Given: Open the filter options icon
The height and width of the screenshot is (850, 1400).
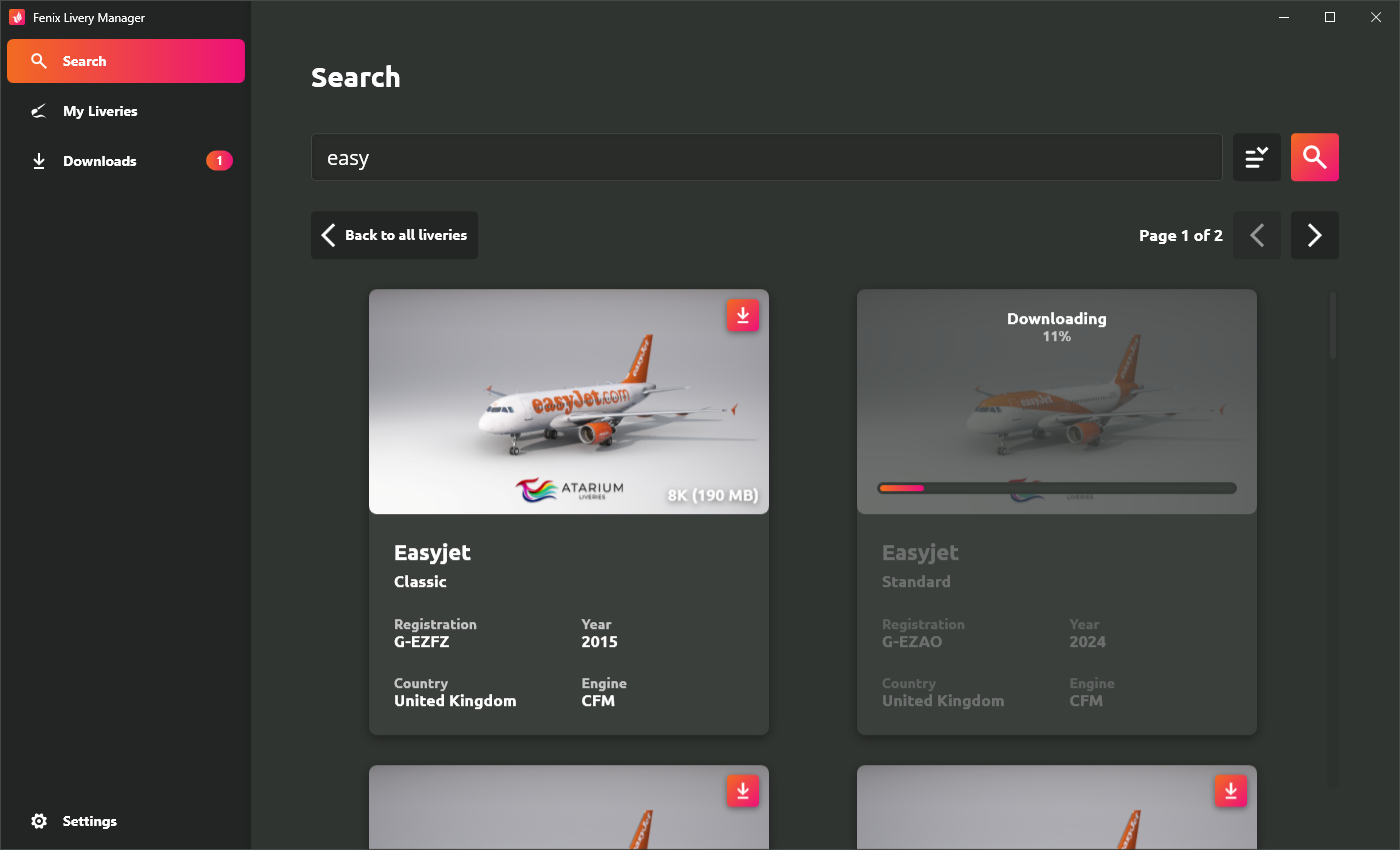Looking at the screenshot, I should tap(1256, 157).
